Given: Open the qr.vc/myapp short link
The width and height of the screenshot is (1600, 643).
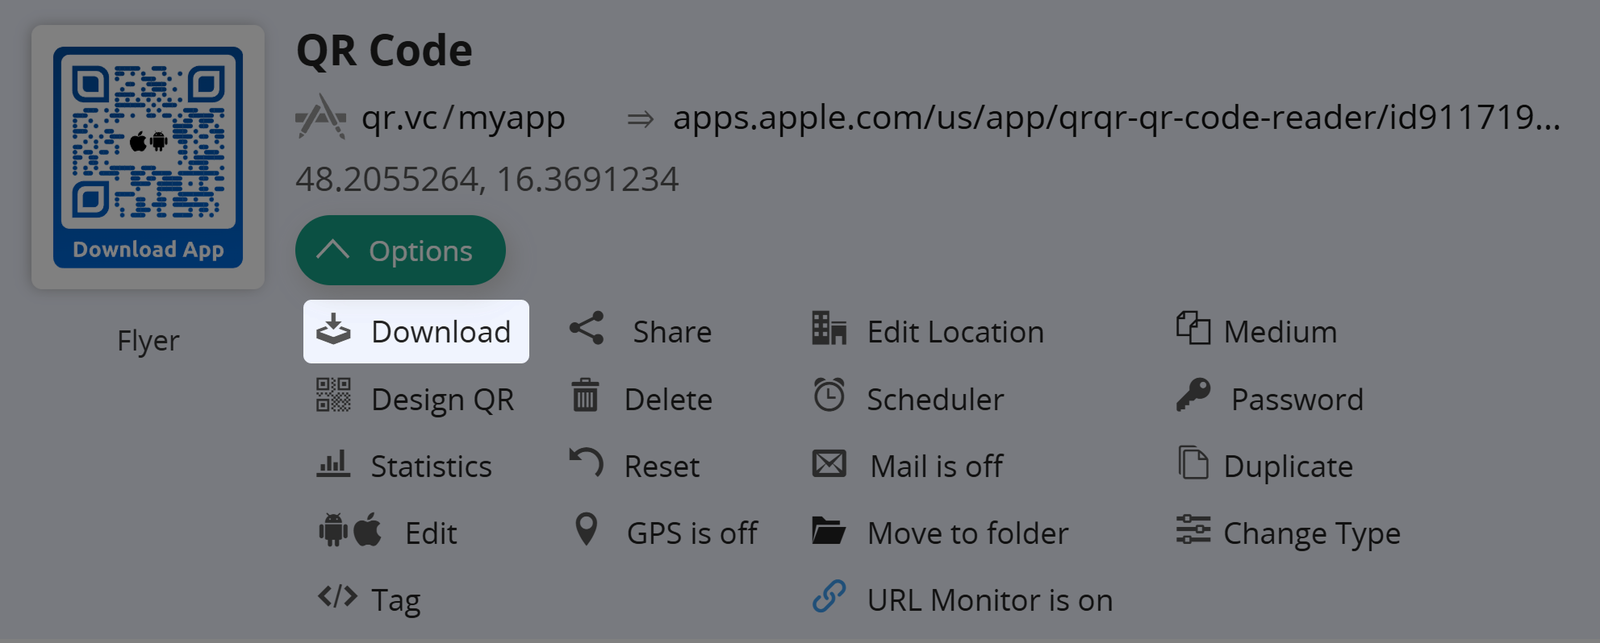Looking at the screenshot, I should 463,118.
